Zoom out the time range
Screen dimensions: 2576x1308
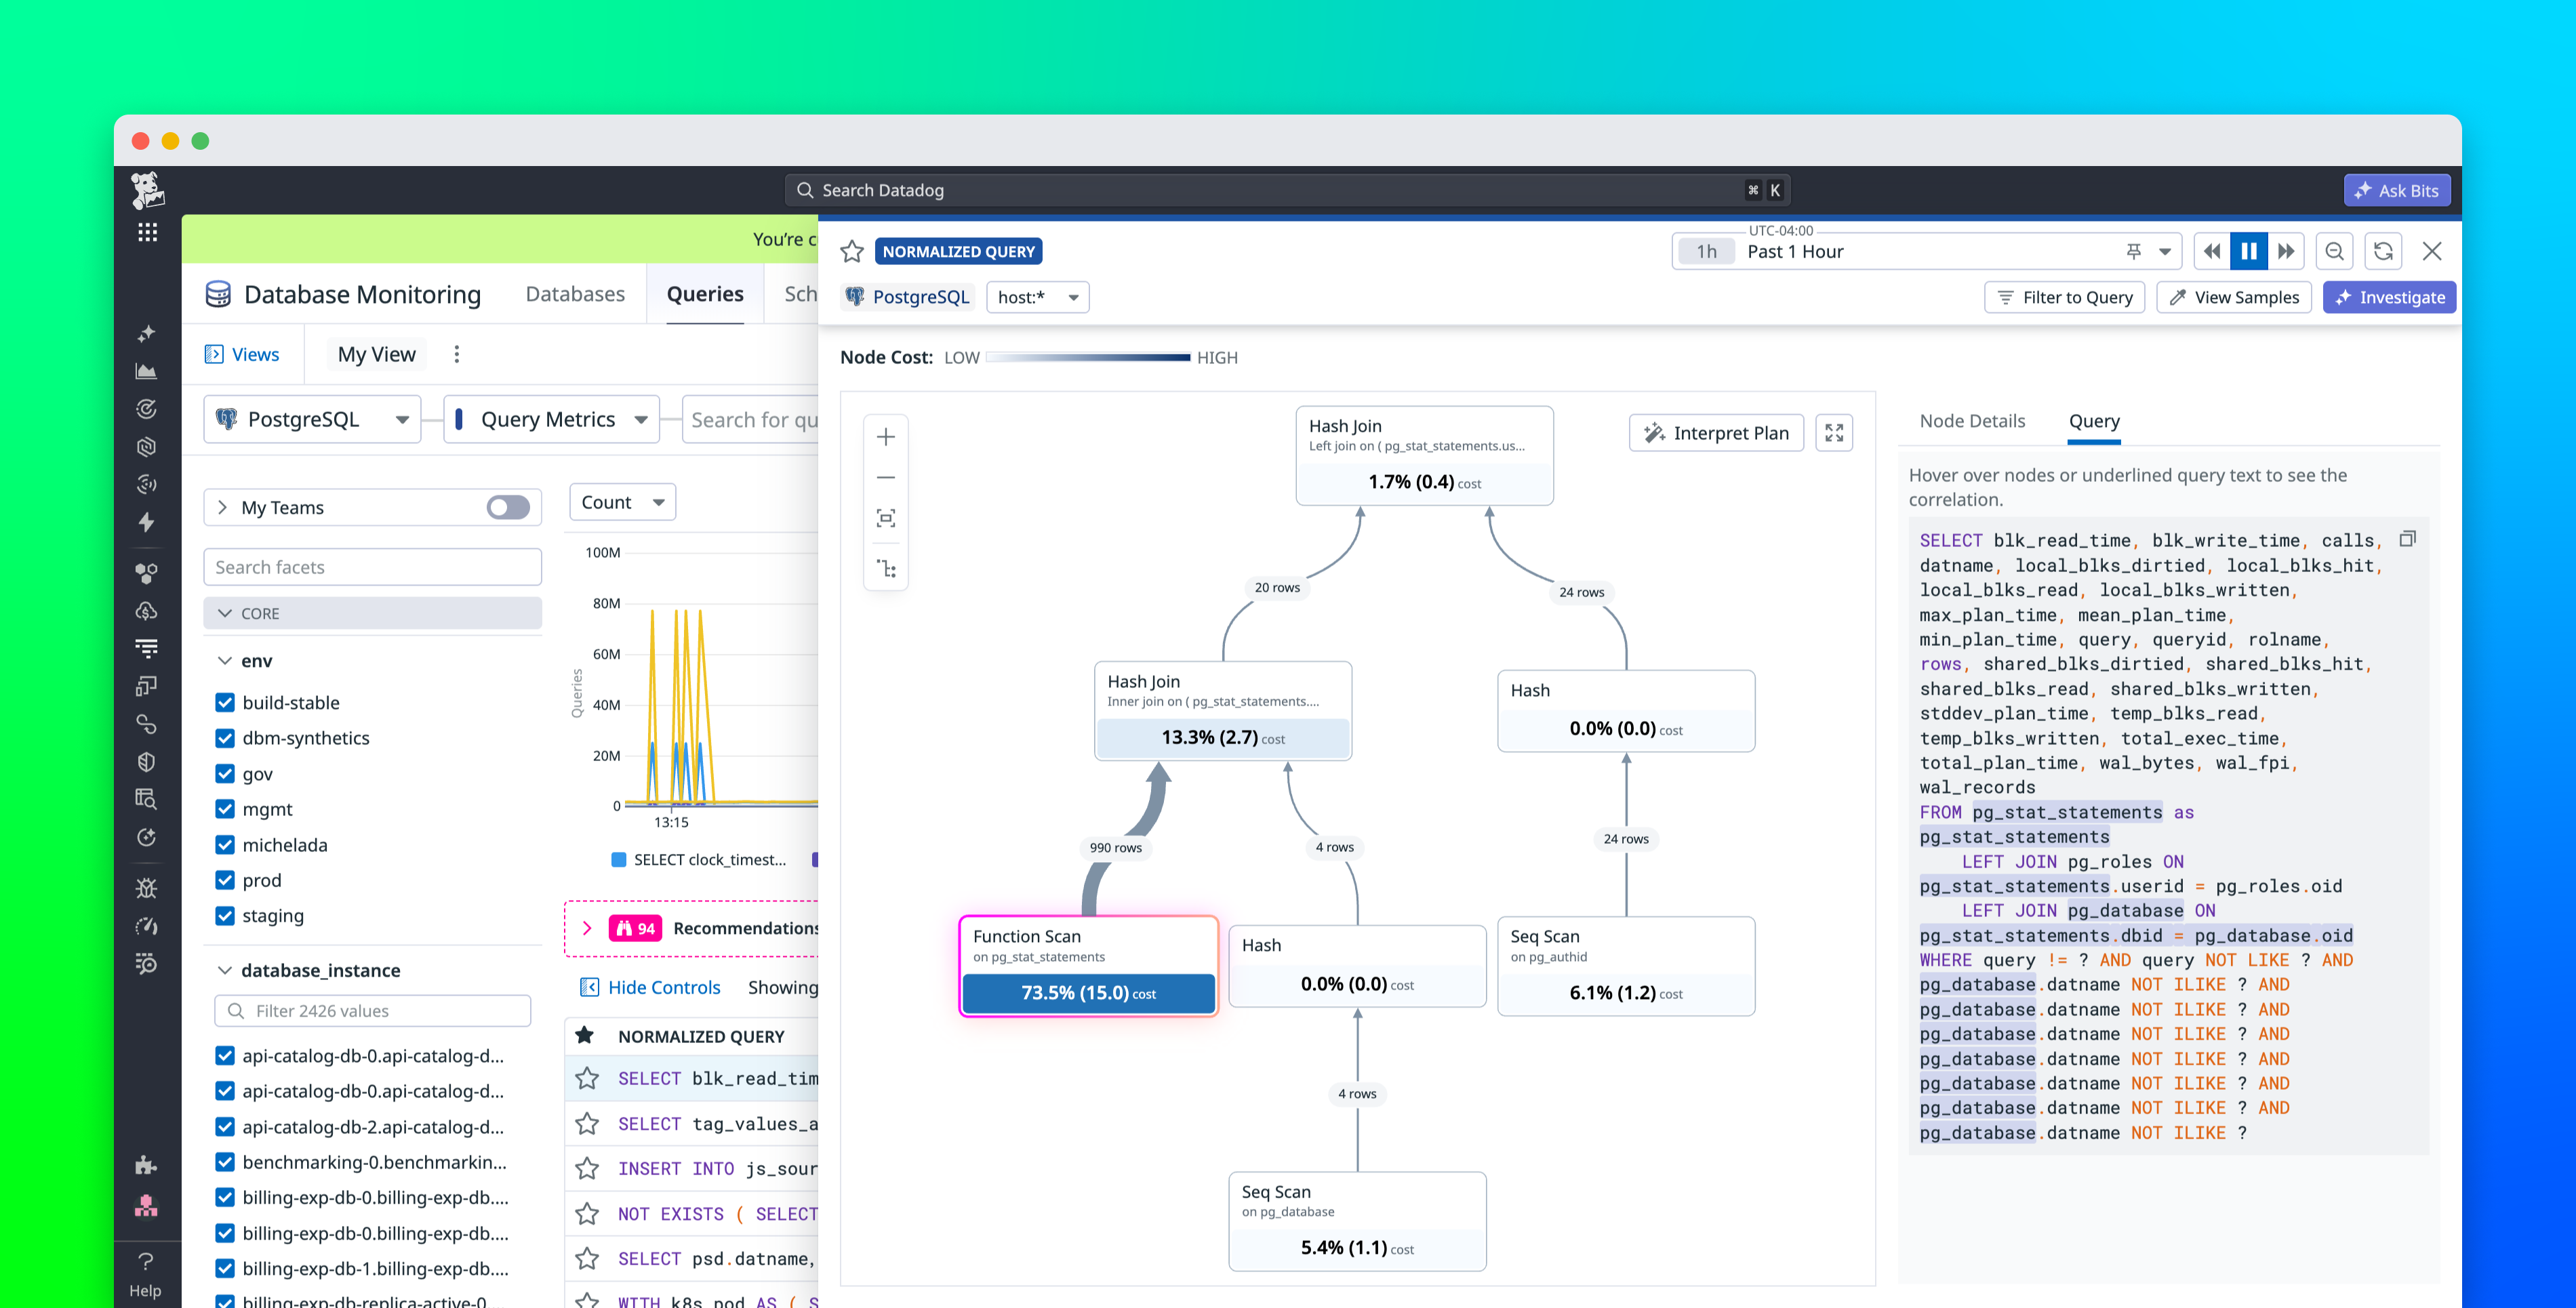pos(2335,251)
